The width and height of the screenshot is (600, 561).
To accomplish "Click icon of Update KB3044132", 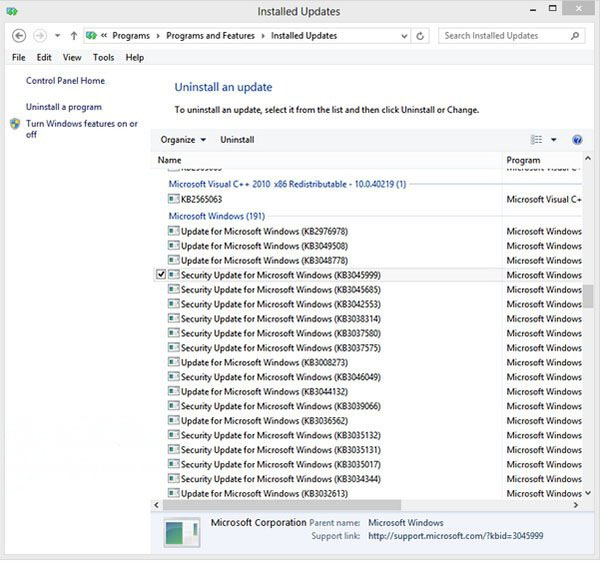I will point(174,391).
